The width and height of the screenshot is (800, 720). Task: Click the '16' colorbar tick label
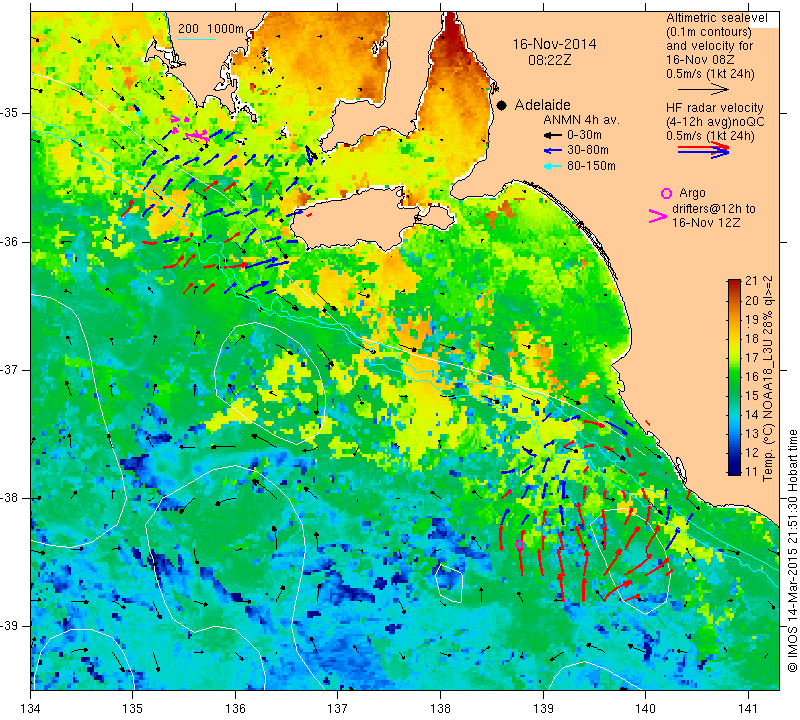click(x=752, y=376)
